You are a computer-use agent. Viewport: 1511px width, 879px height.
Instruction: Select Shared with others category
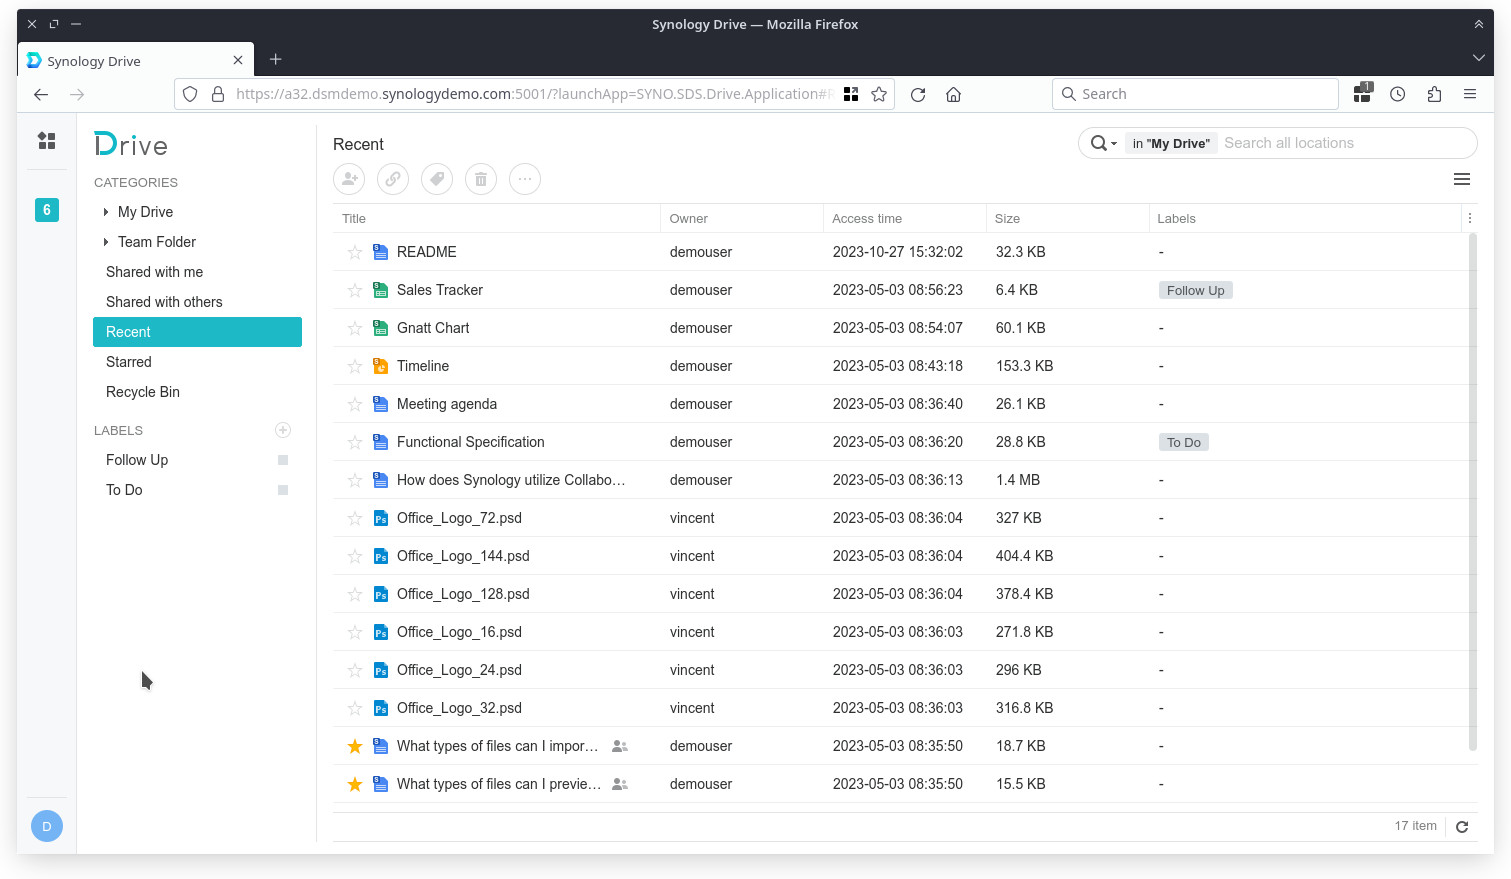tap(197, 302)
